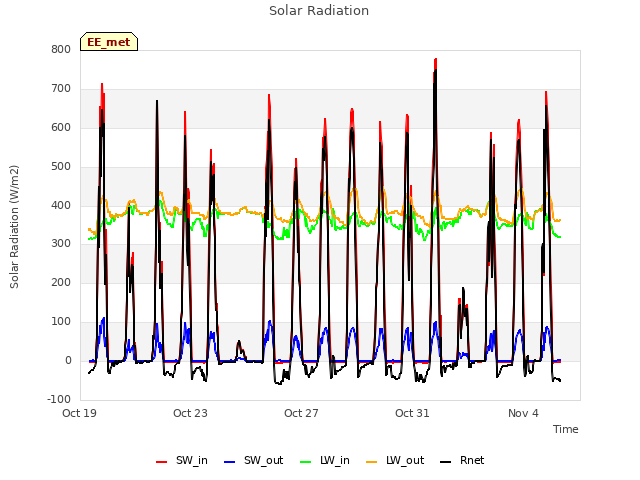This screenshot has height=480, width=640.
Task: Click the EE_met annotation box
Action: point(109,42)
